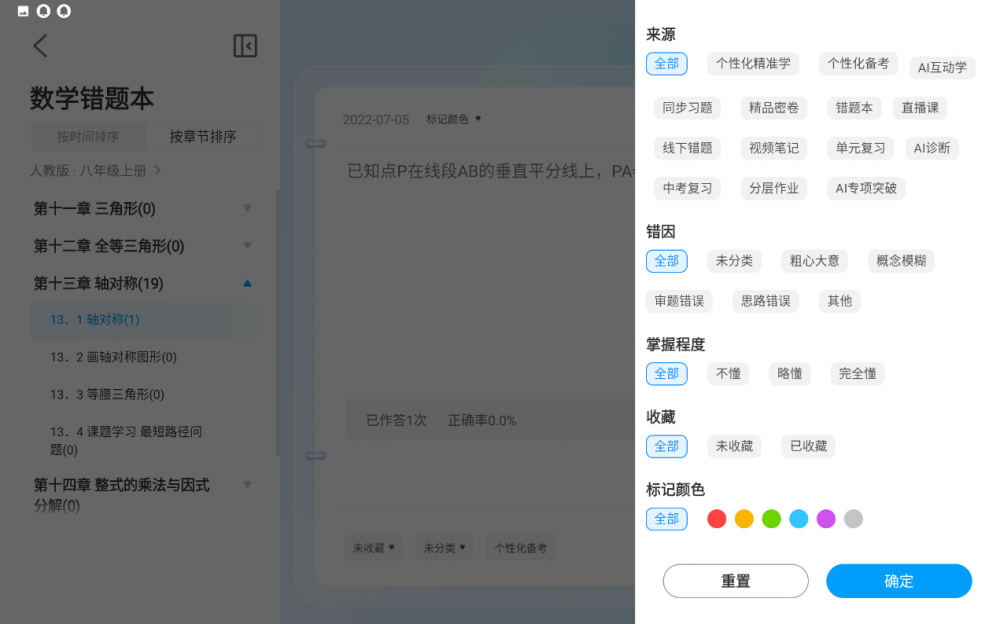This screenshot has height=624, width=1000.
Task: Open the 标记颜色 dropdown on question card
Action: [x=453, y=119]
